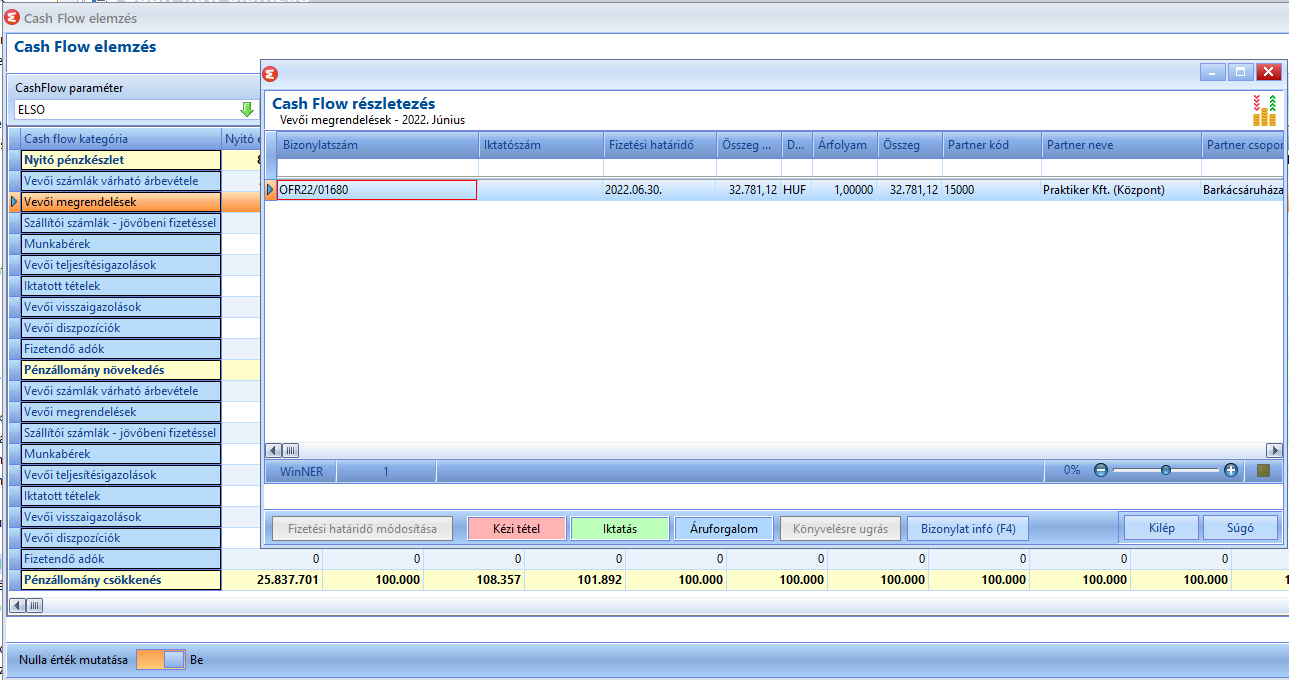Click the row indicator arrow for OFR22/01680
Screen dimensions: 1289x680
pos(270,190)
